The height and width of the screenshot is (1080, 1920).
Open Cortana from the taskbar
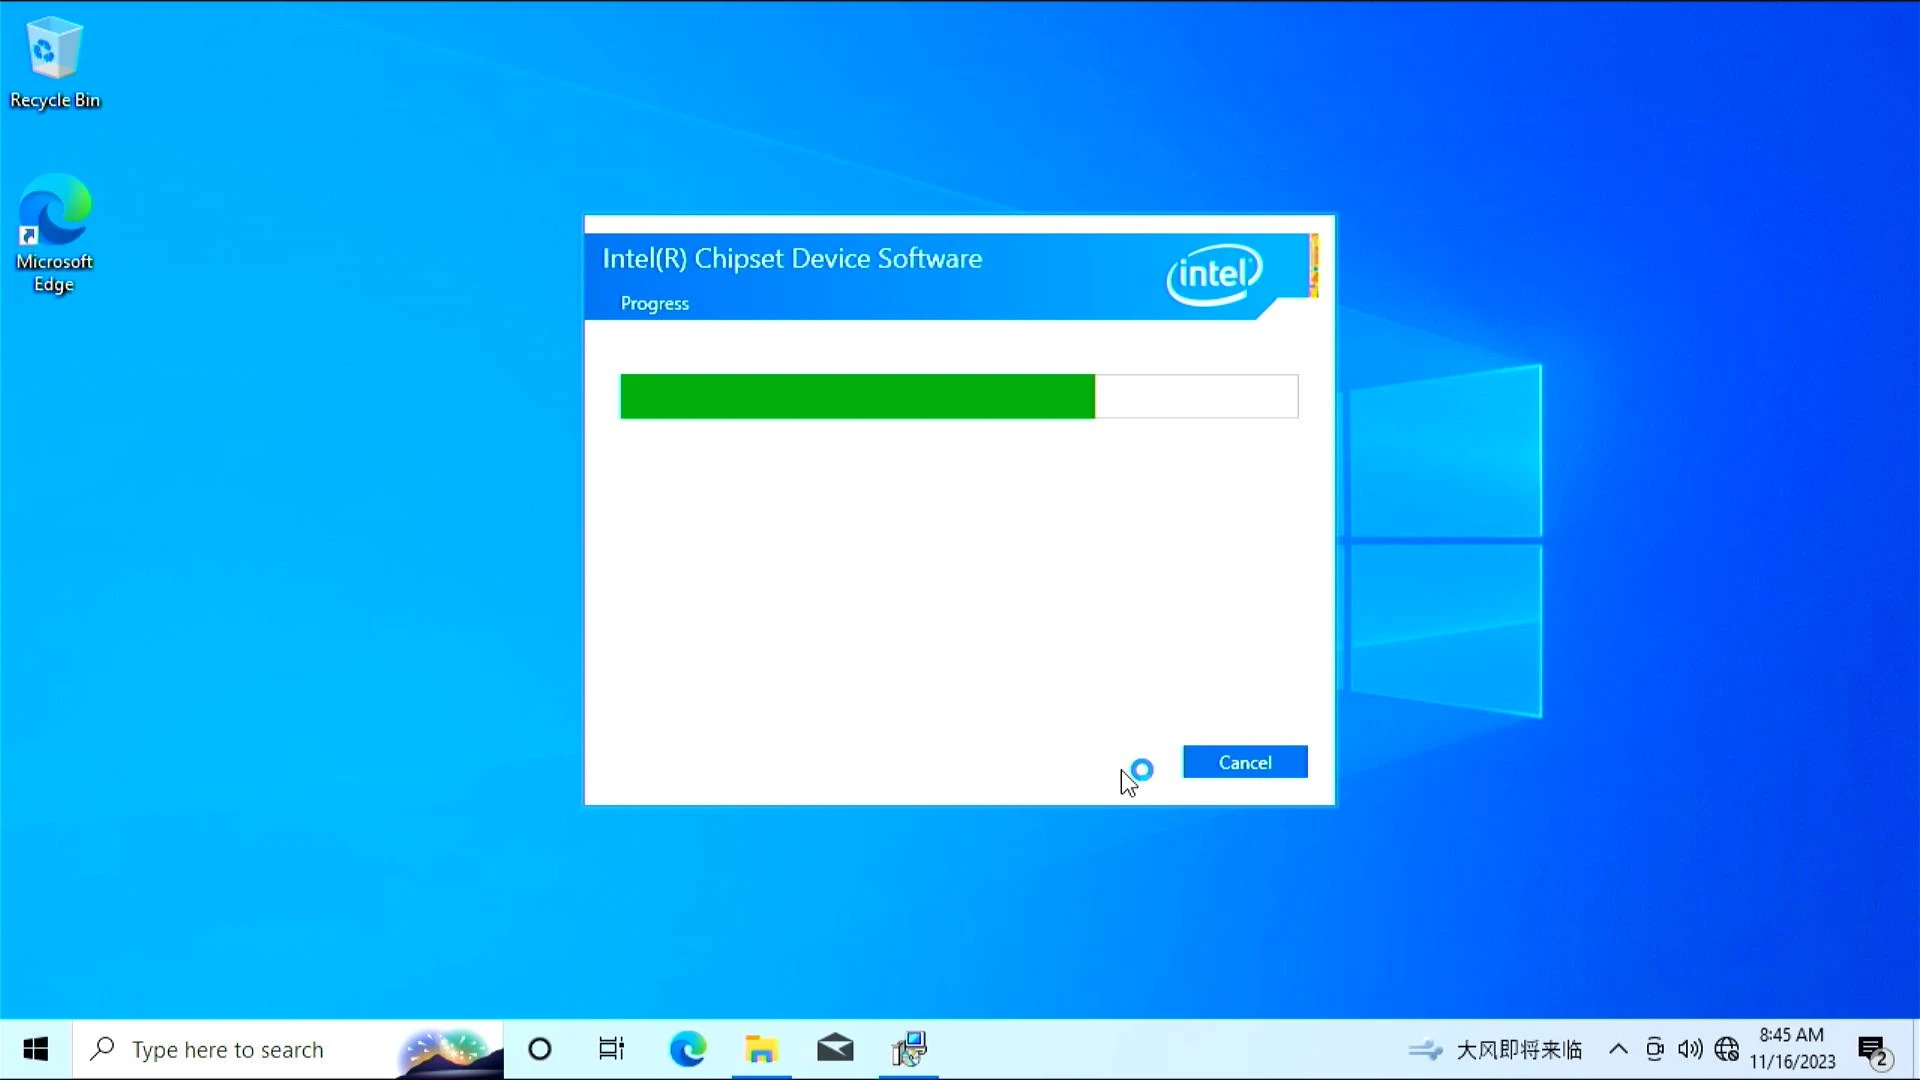pos(540,1049)
